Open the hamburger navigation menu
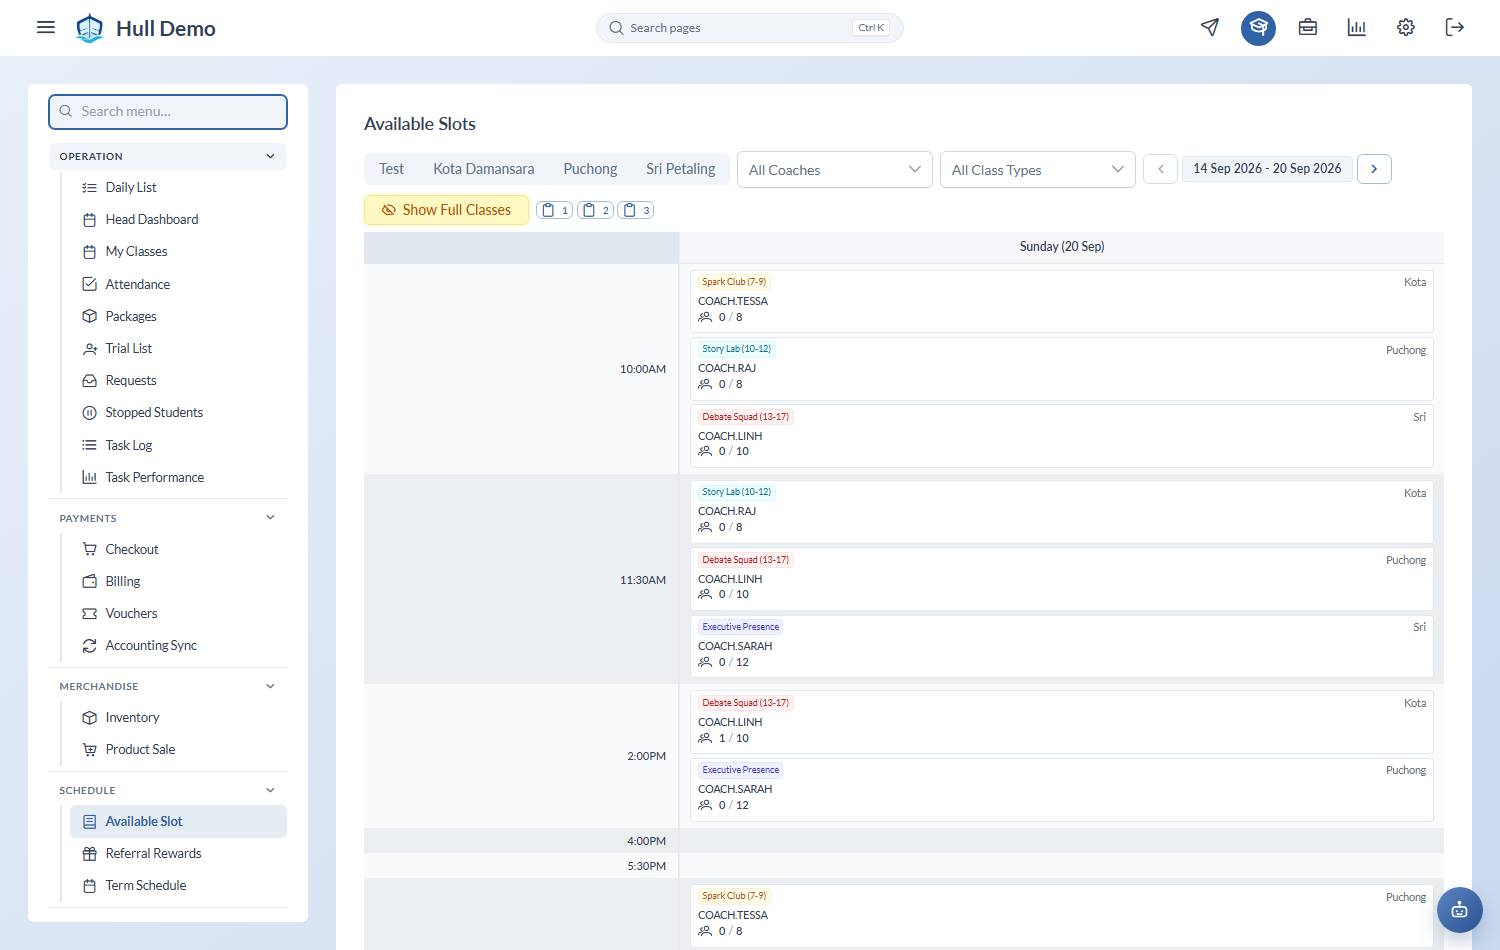The width and height of the screenshot is (1500, 950). tap(46, 27)
